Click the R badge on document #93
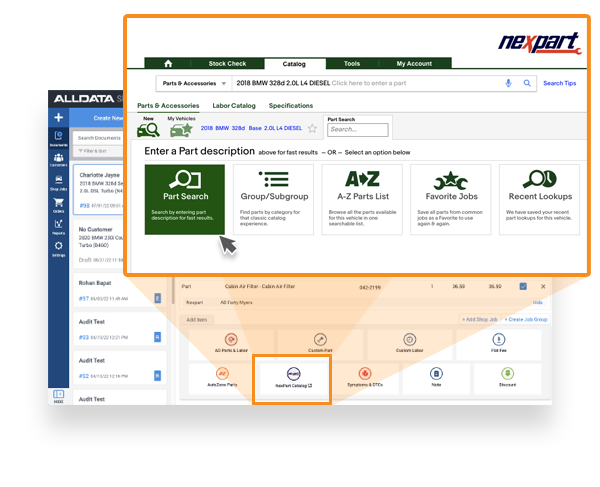The image size is (600, 487). click(x=157, y=337)
